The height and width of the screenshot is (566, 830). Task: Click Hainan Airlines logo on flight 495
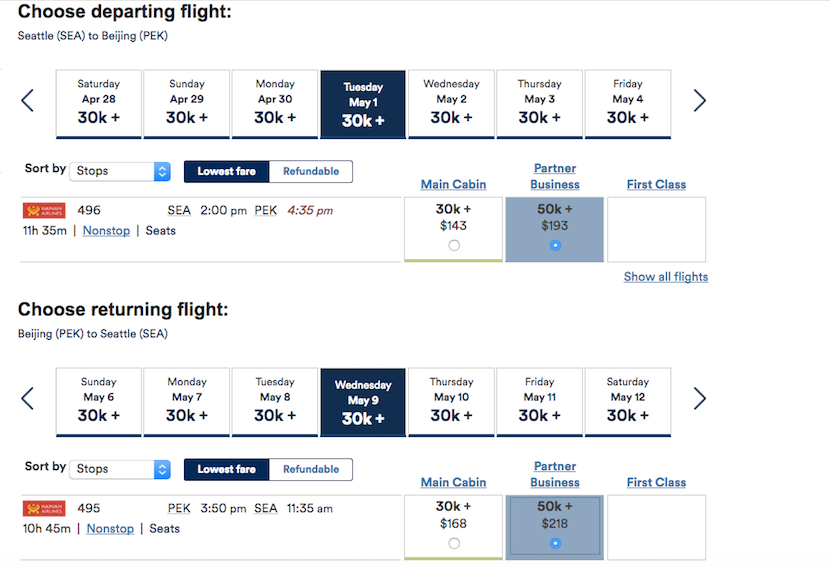(x=44, y=509)
